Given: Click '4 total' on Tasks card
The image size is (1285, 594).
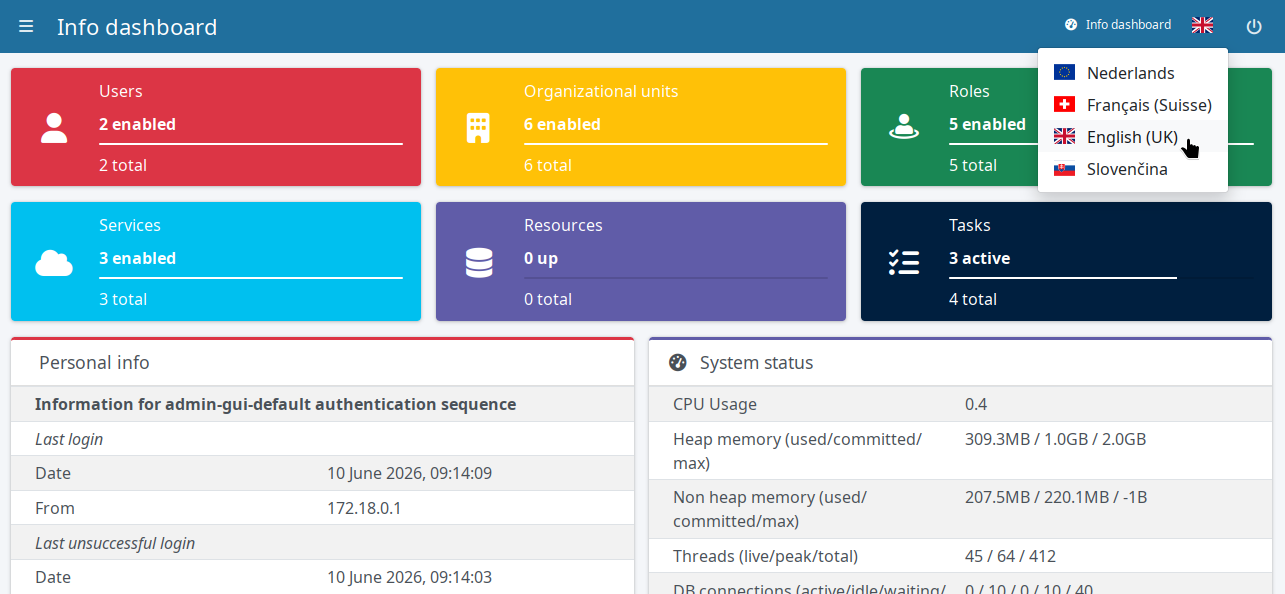Looking at the screenshot, I should click(x=973, y=299).
